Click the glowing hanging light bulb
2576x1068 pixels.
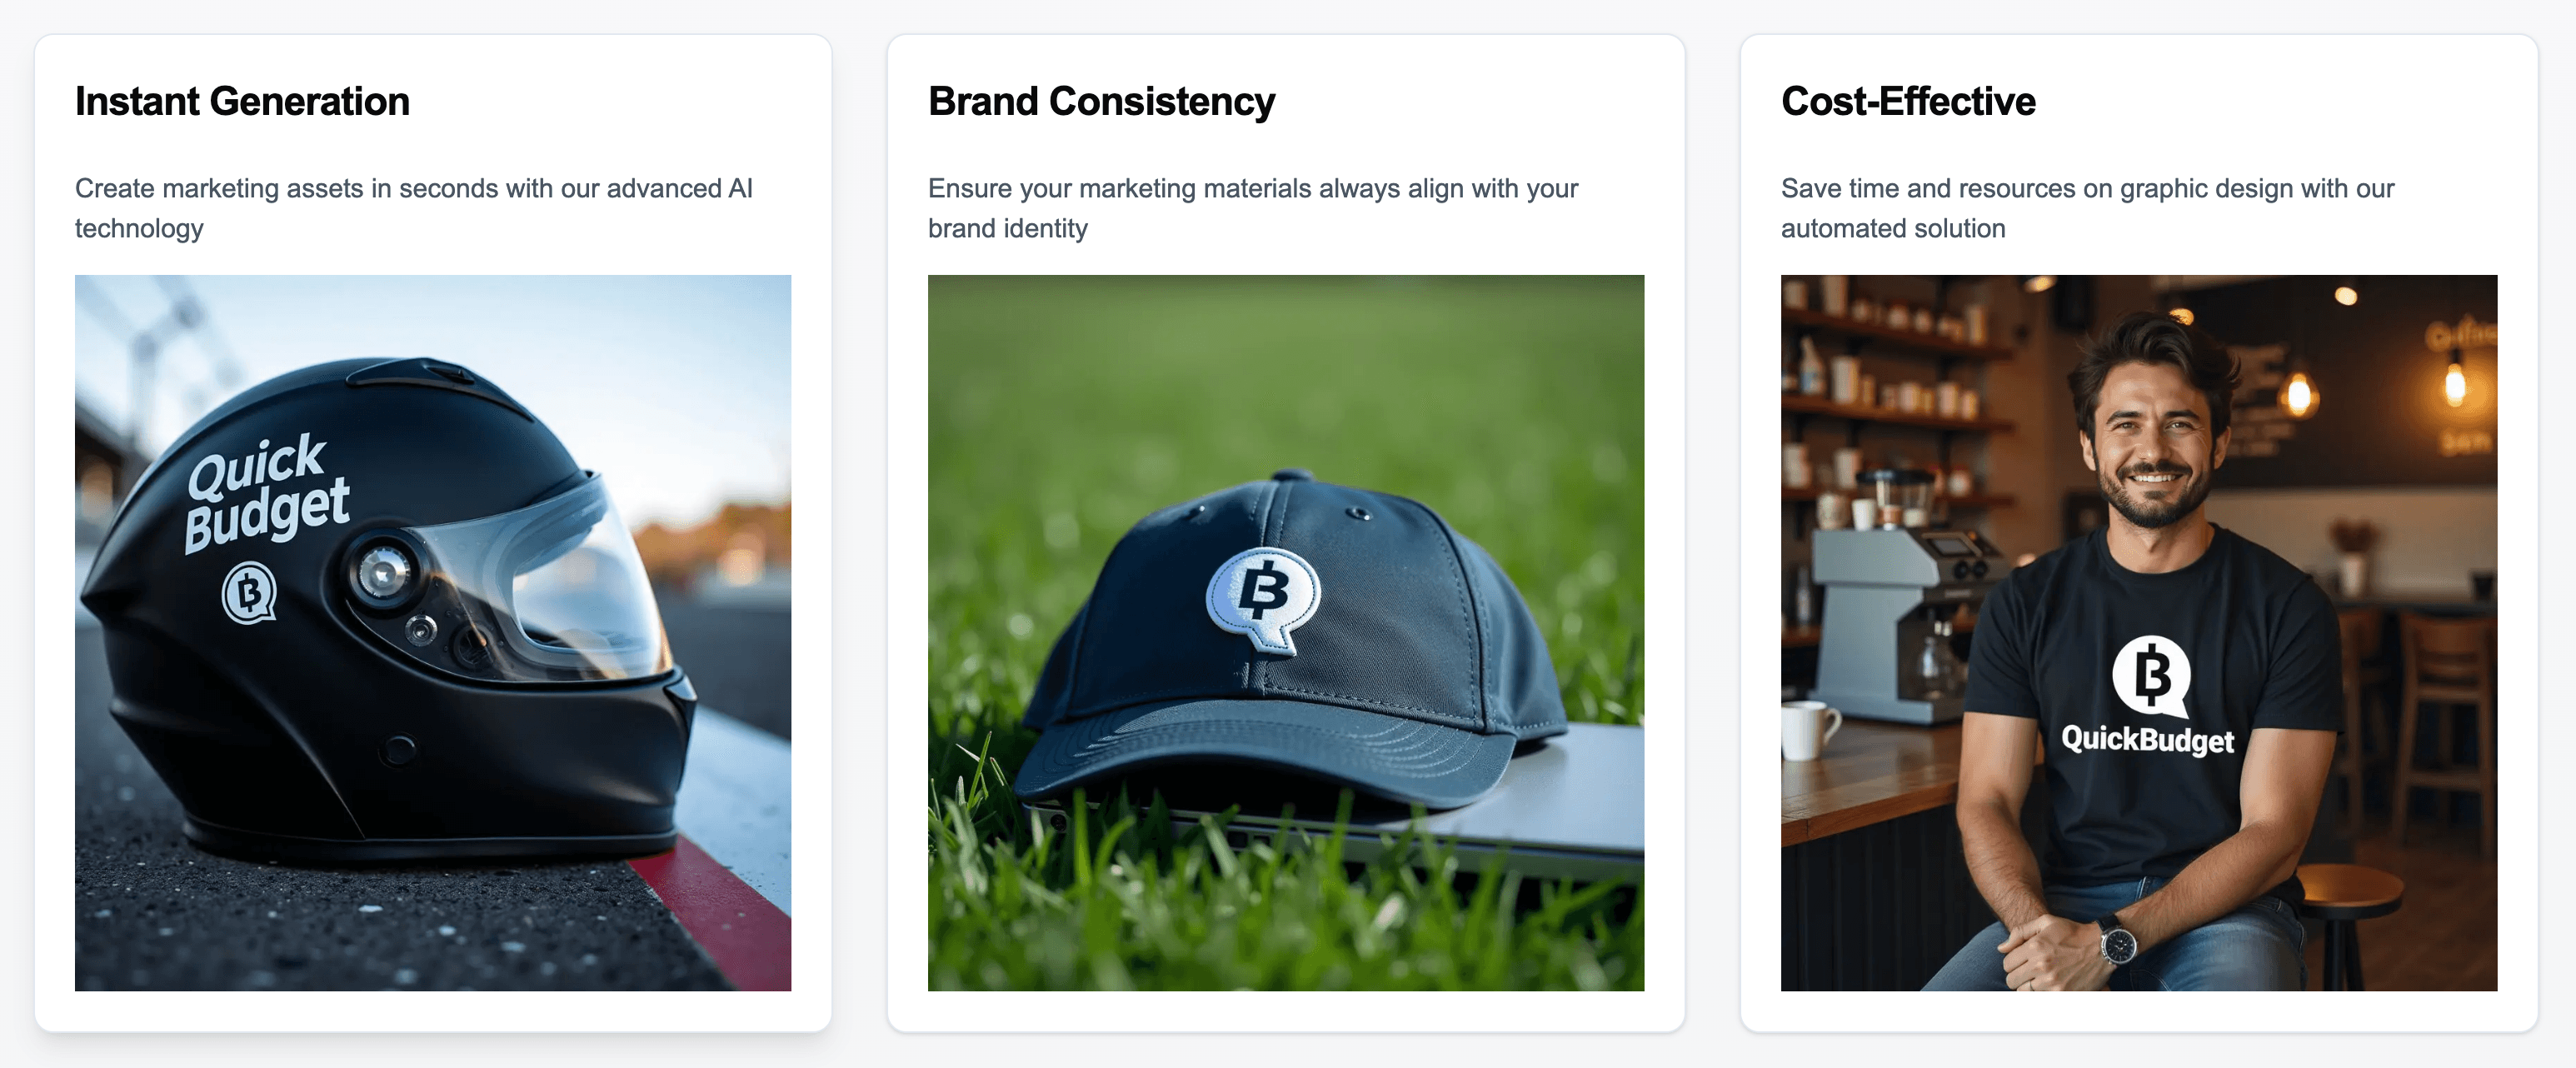point(2454,382)
